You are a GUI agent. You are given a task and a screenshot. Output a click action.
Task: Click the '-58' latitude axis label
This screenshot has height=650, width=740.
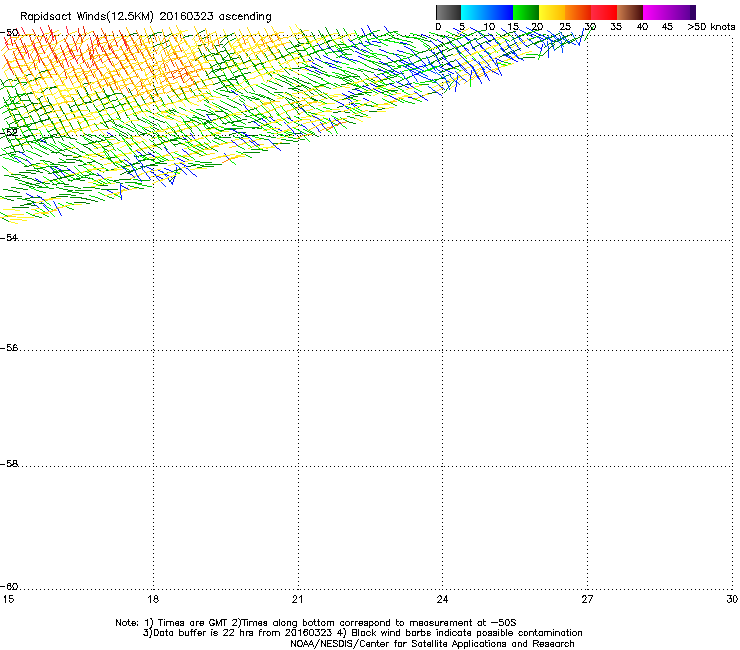pyautogui.click(x=9, y=464)
